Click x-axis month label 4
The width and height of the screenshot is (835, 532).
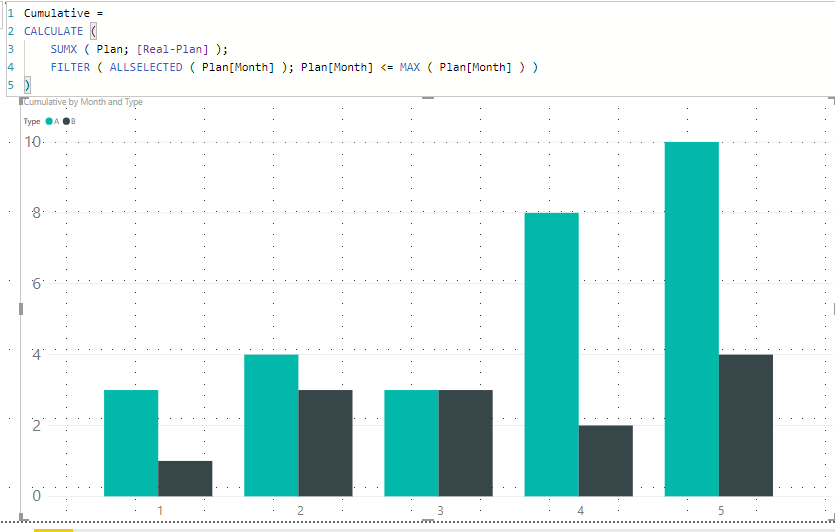580,511
